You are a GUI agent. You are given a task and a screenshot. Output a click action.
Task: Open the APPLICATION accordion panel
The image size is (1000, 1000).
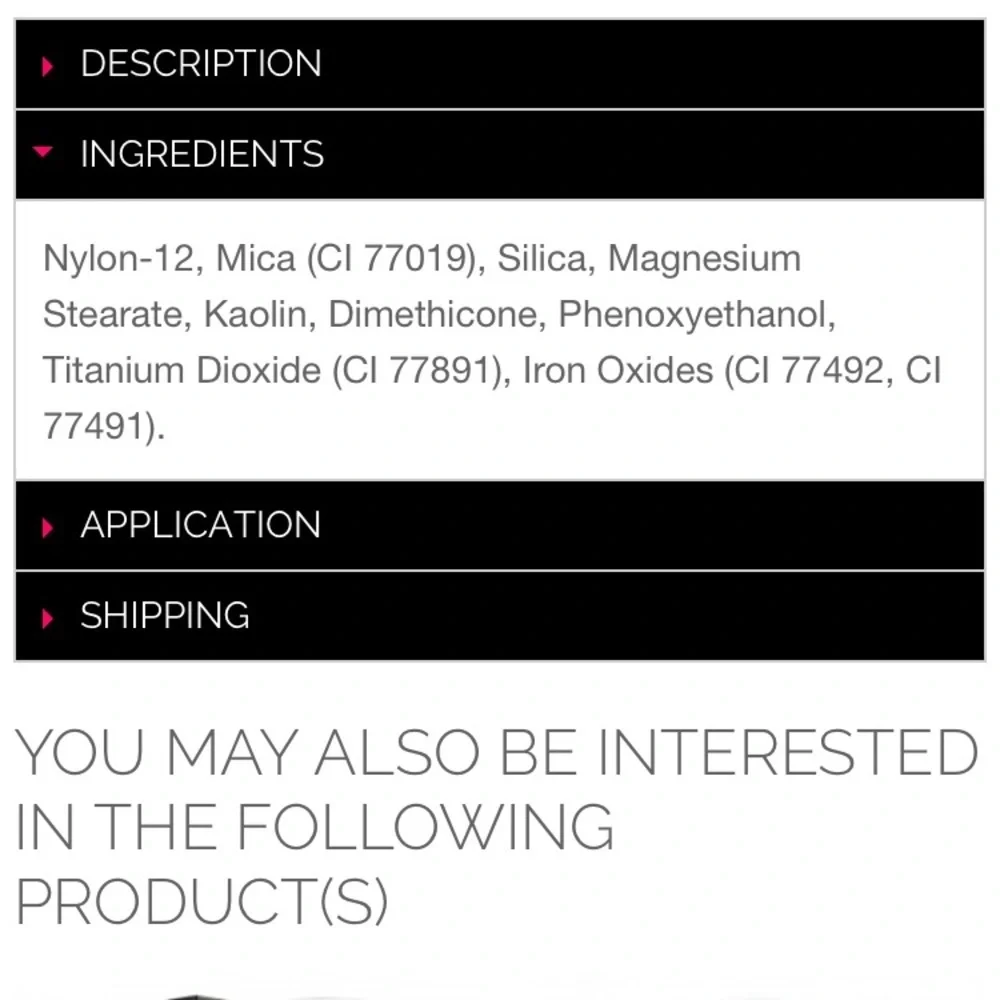500,526
